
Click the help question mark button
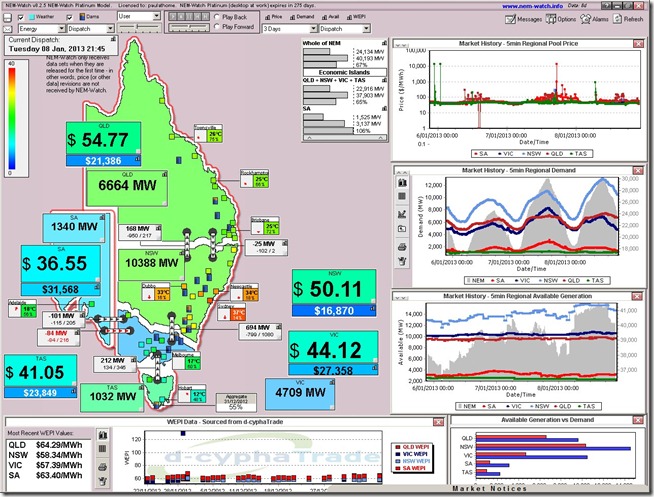pos(607,6)
